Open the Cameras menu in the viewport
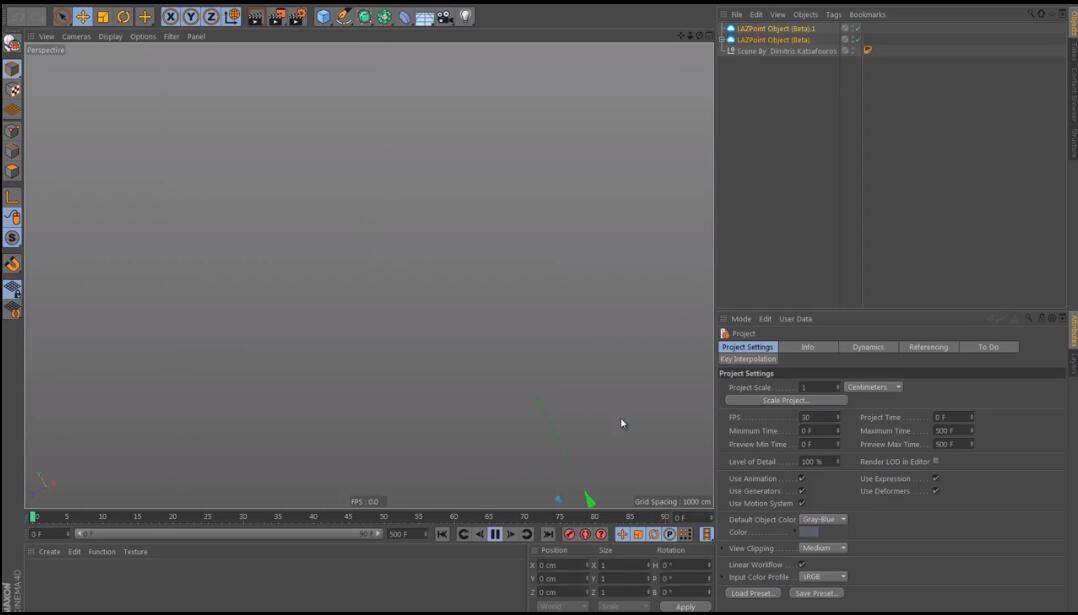This screenshot has height=615, width=1078. [76, 36]
